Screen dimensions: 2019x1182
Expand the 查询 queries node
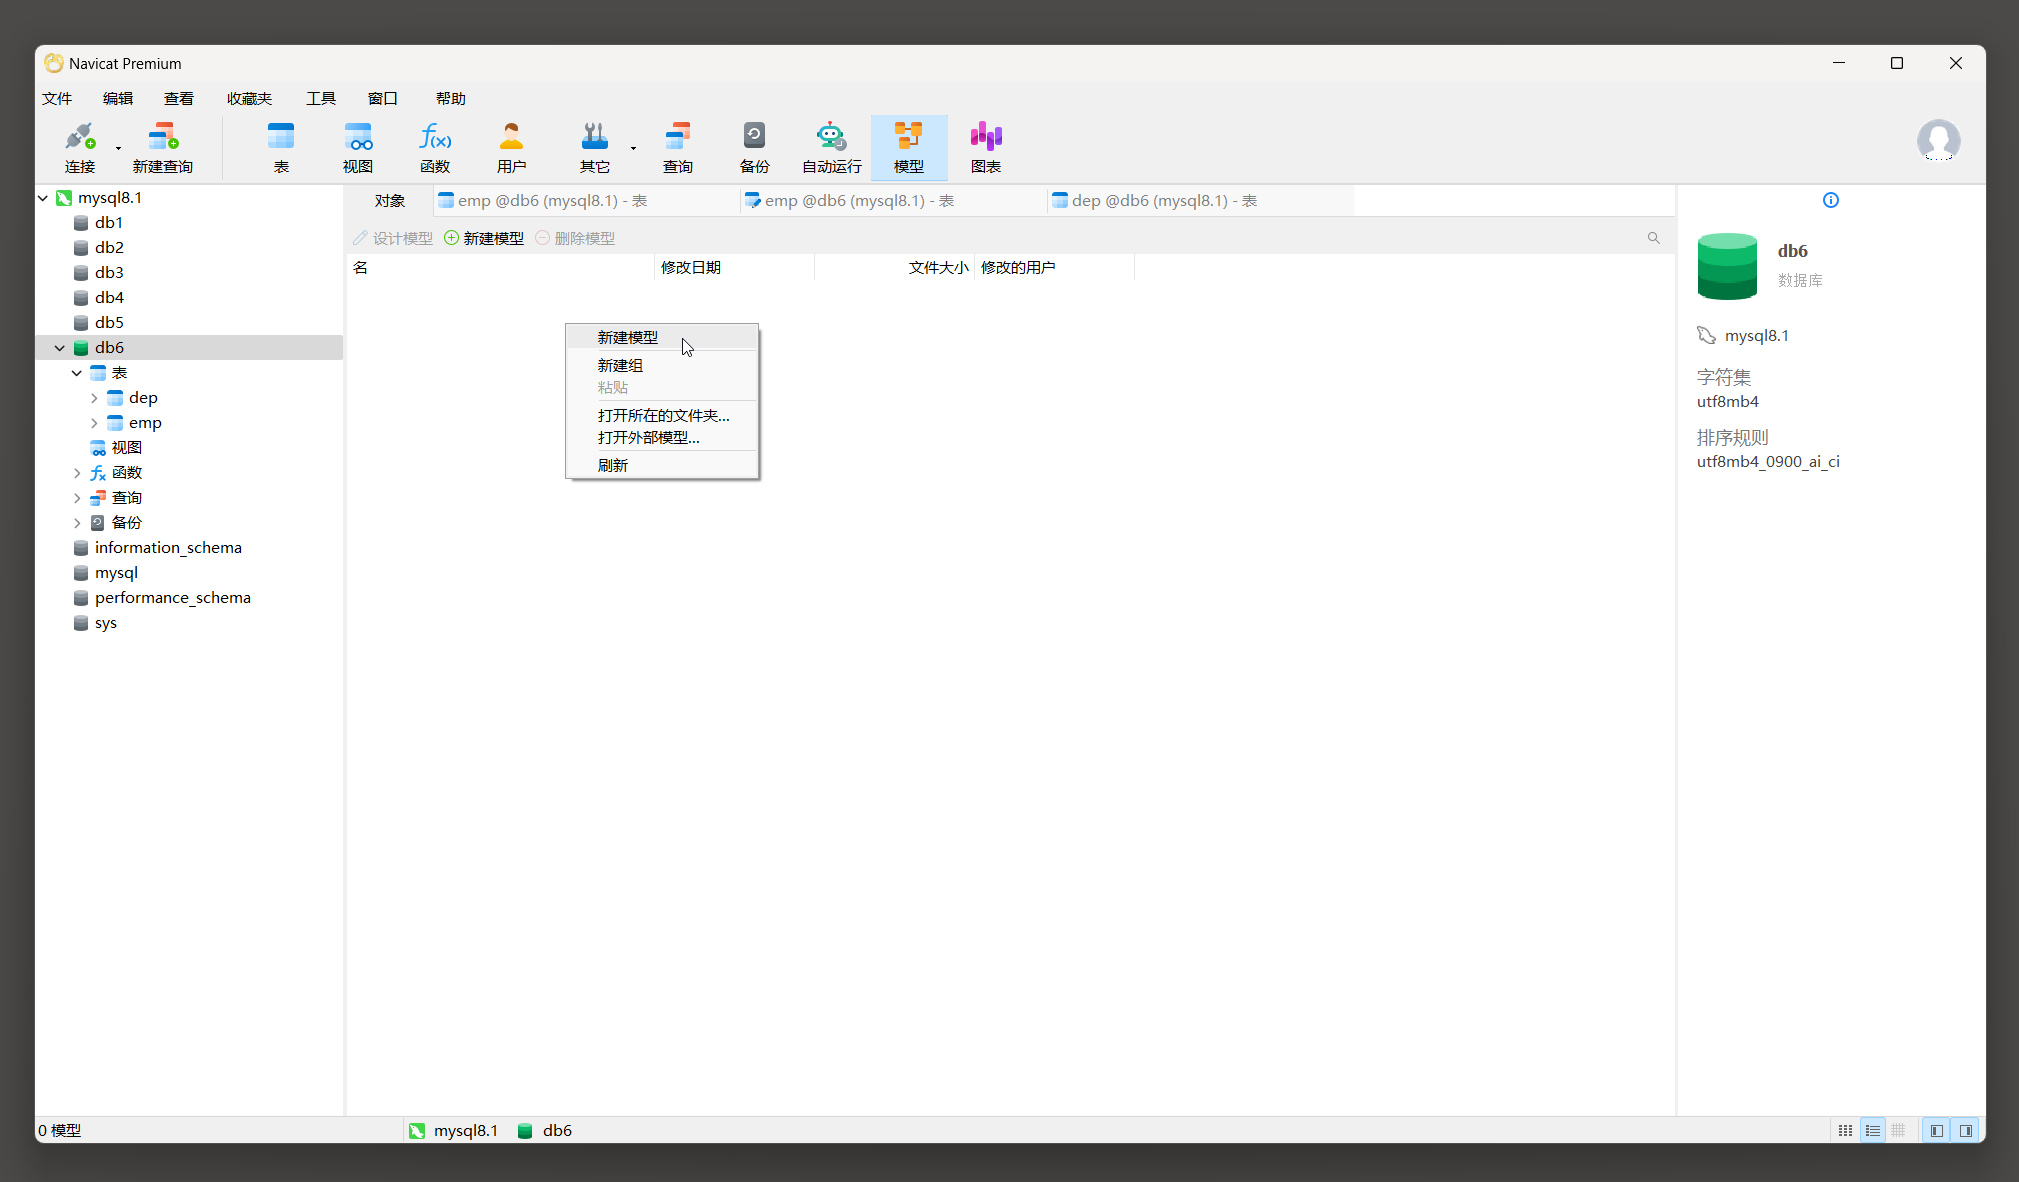coord(77,498)
